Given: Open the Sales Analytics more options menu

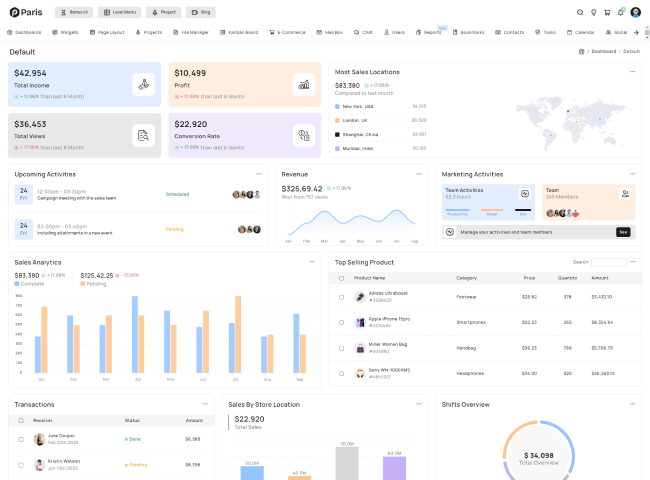Looking at the screenshot, I should click(312, 262).
